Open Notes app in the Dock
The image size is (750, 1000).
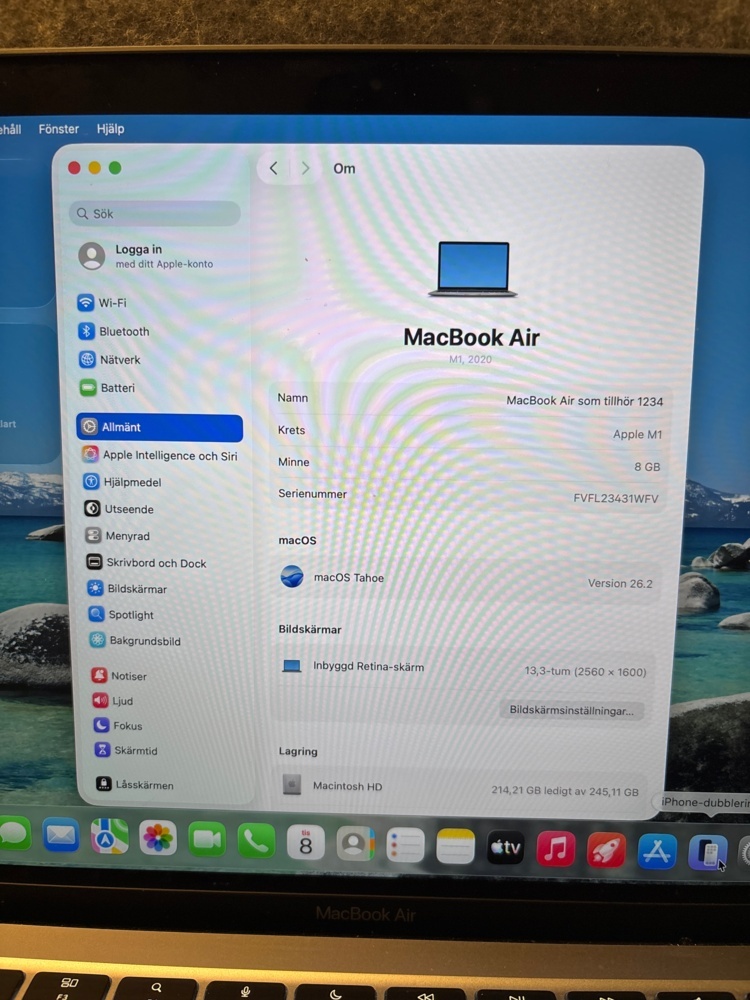tap(455, 846)
